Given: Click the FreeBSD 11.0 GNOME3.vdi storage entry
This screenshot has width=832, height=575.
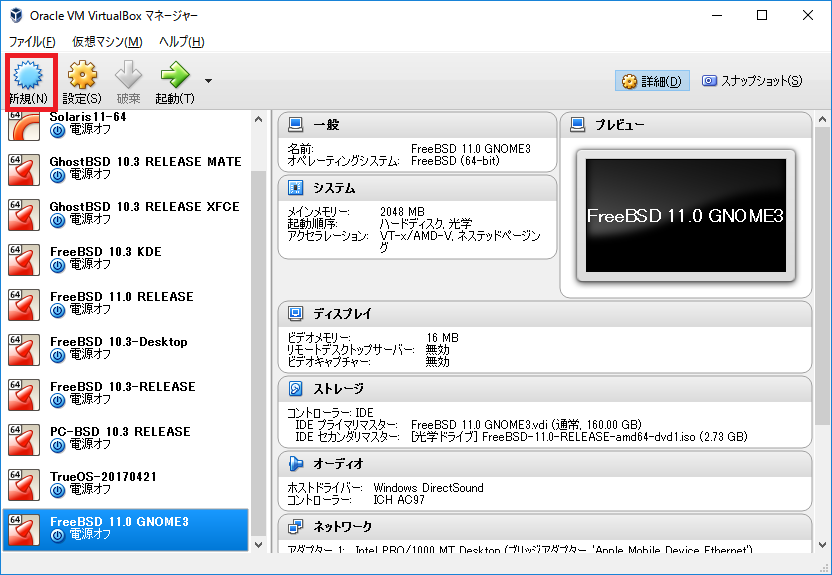Looking at the screenshot, I should pyautogui.click(x=526, y=425).
